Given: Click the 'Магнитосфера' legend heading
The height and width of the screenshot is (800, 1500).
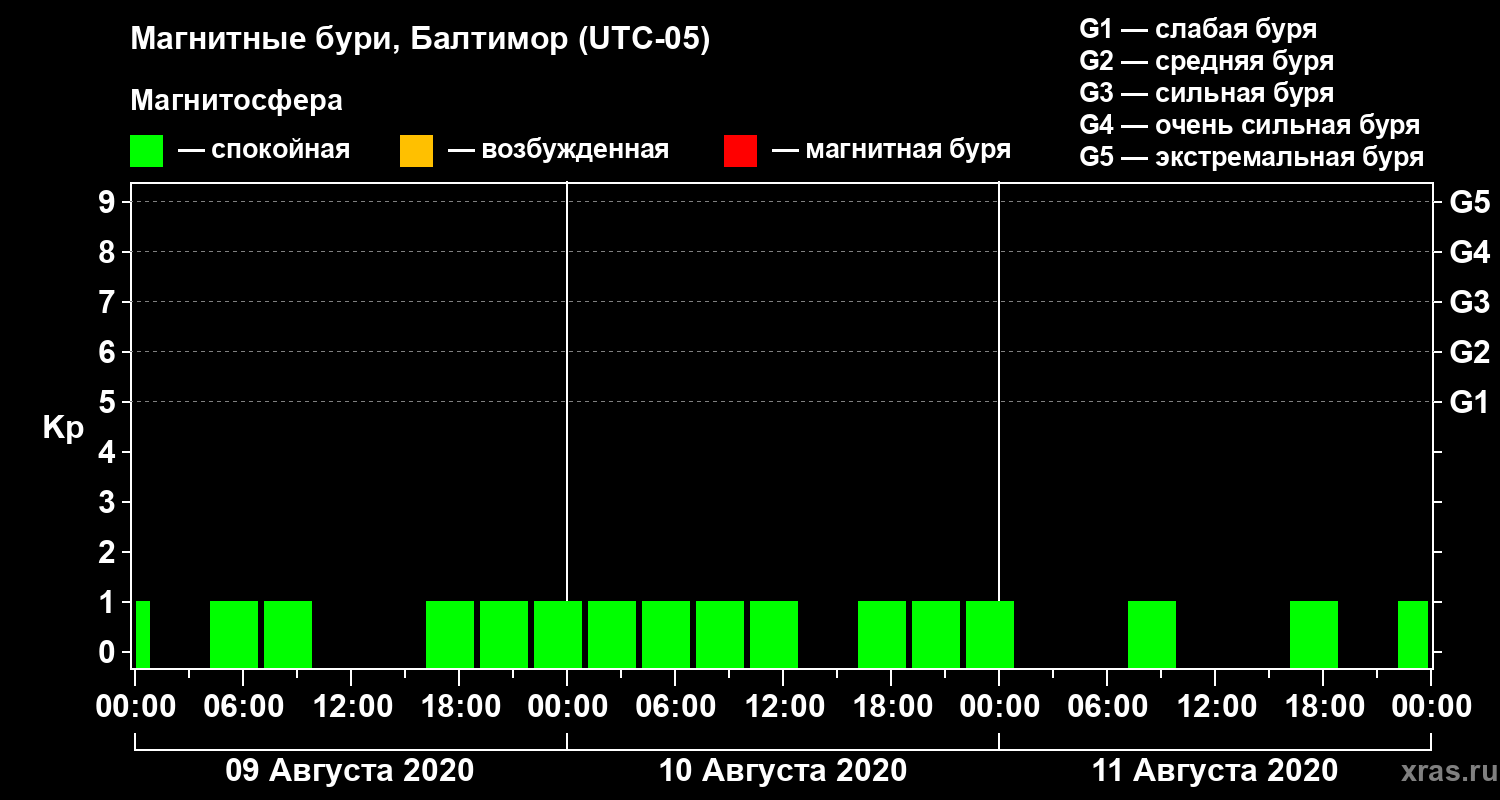Looking at the screenshot, I should click(x=236, y=101).
